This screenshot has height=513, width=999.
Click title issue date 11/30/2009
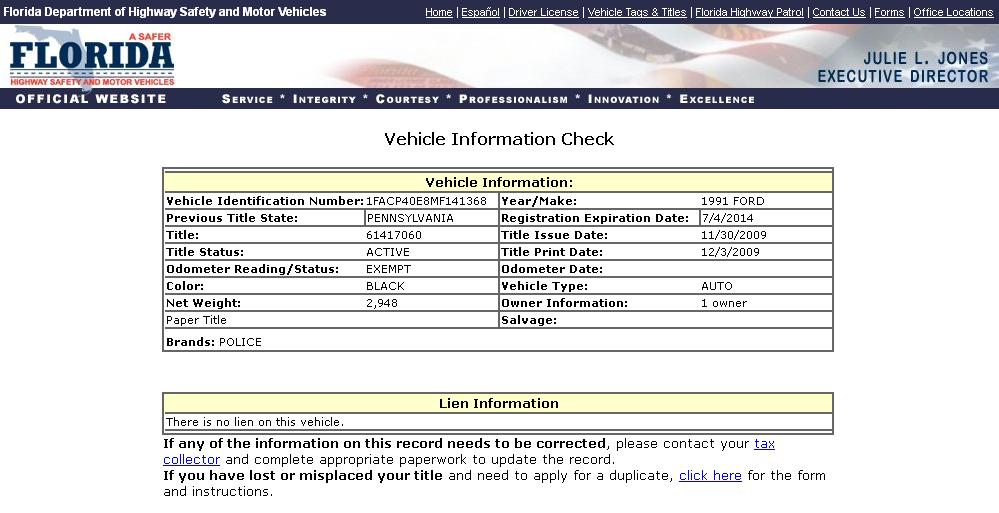(734, 235)
